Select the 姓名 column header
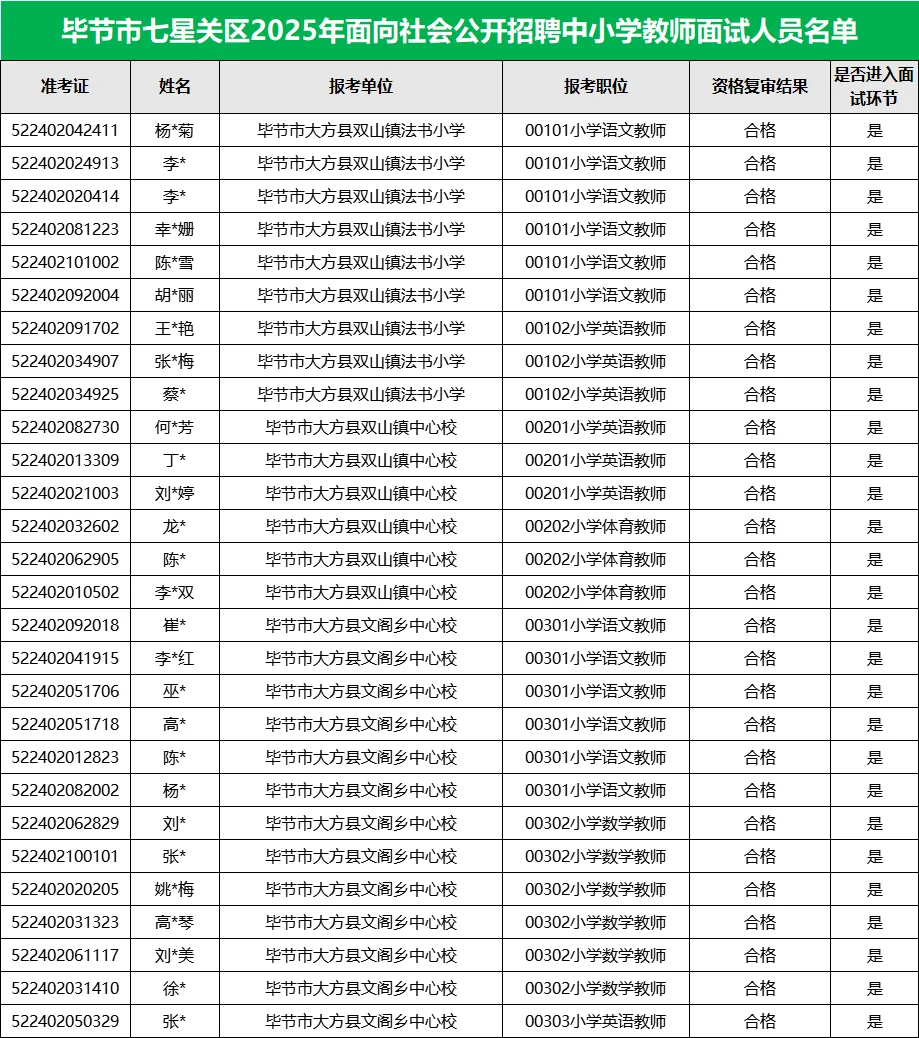Image resolution: width=919 pixels, height=1038 pixels. [171, 87]
